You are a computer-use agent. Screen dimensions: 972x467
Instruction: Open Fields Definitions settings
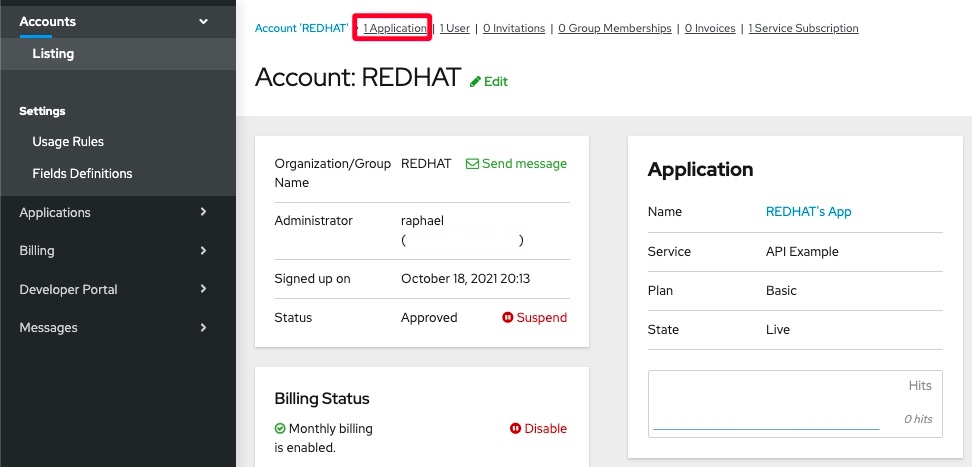click(x=82, y=174)
